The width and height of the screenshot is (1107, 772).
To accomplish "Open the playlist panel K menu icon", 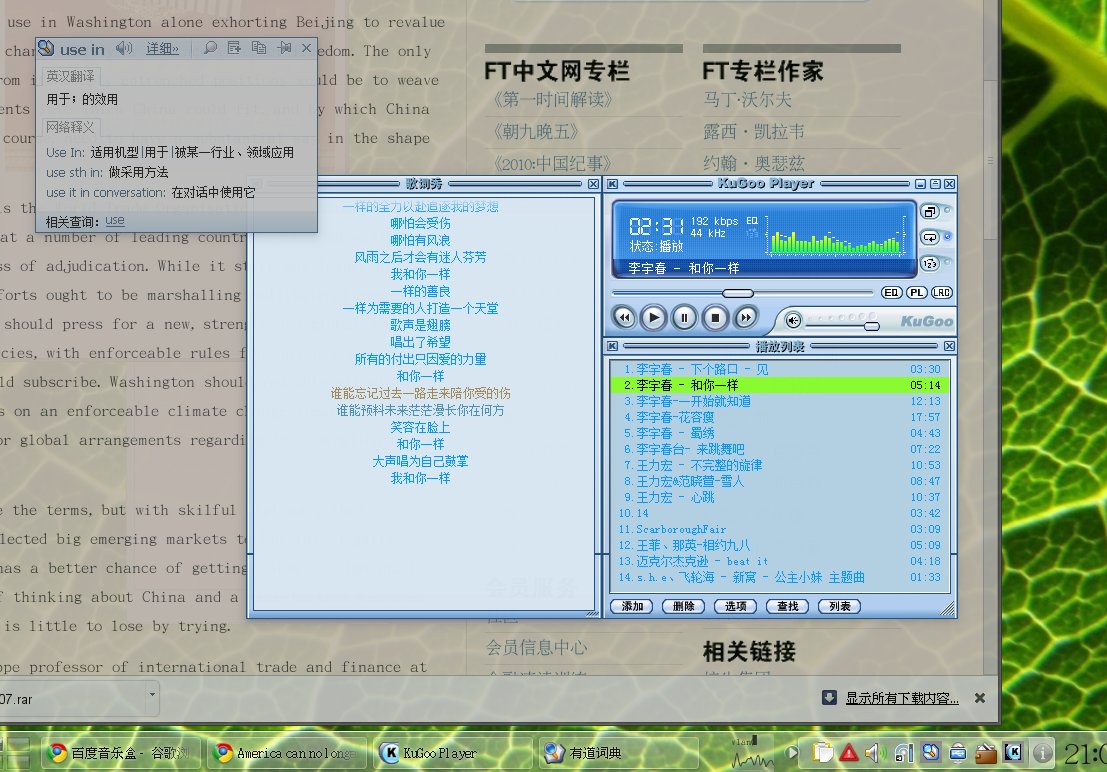I will 612,346.
